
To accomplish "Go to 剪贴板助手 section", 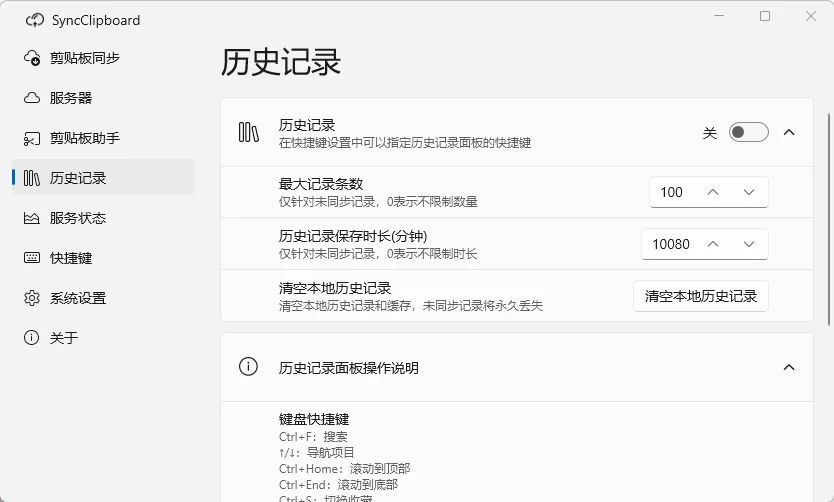I will pyautogui.click(x=103, y=138).
